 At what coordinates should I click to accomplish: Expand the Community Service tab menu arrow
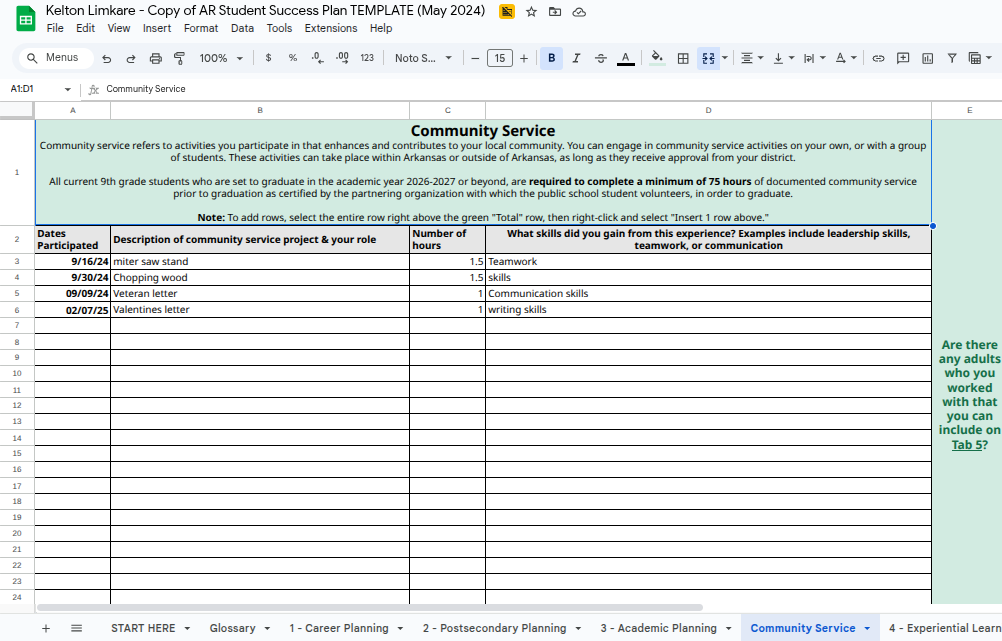[x=867, y=628]
